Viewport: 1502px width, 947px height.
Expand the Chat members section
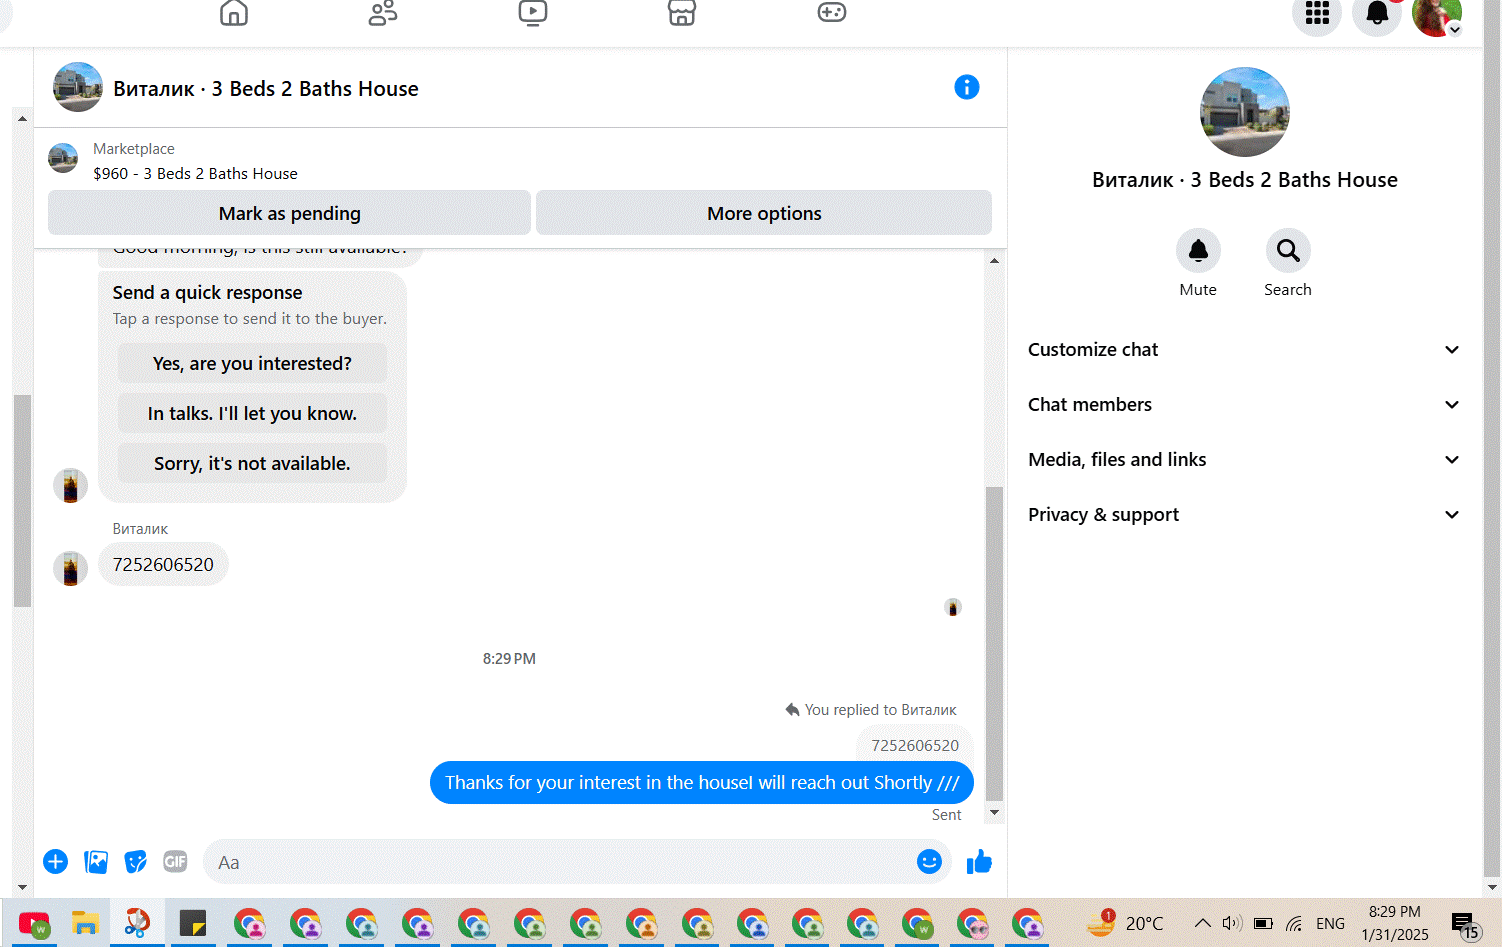1244,404
